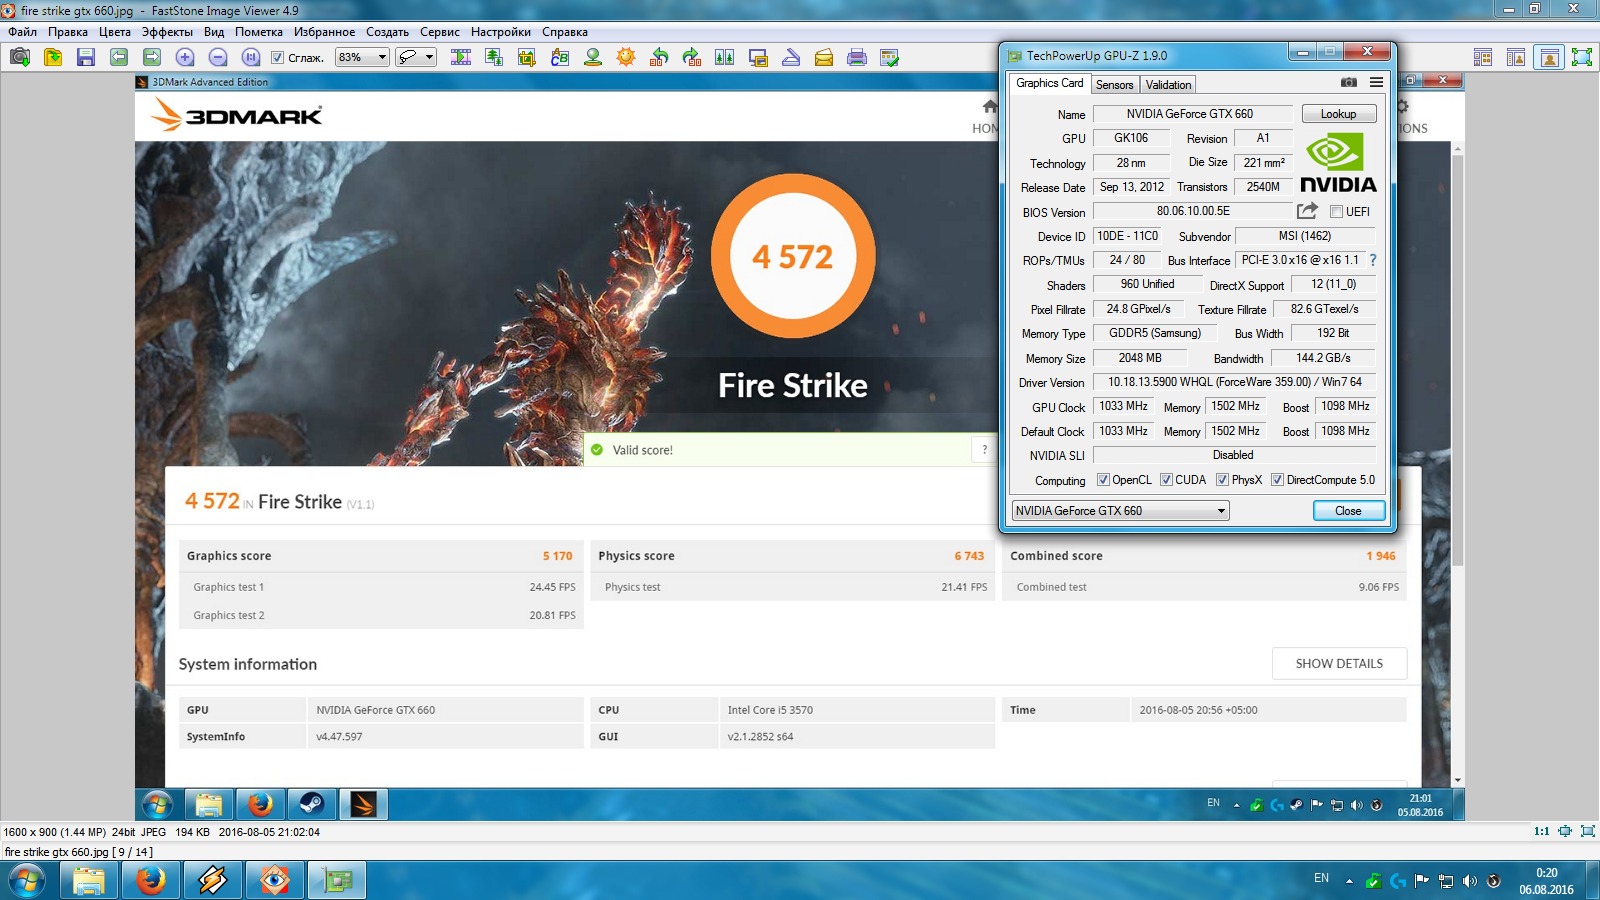Open the settings toolbar icon with checkmark
This screenshot has height=900, width=1600.
point(890,57)
